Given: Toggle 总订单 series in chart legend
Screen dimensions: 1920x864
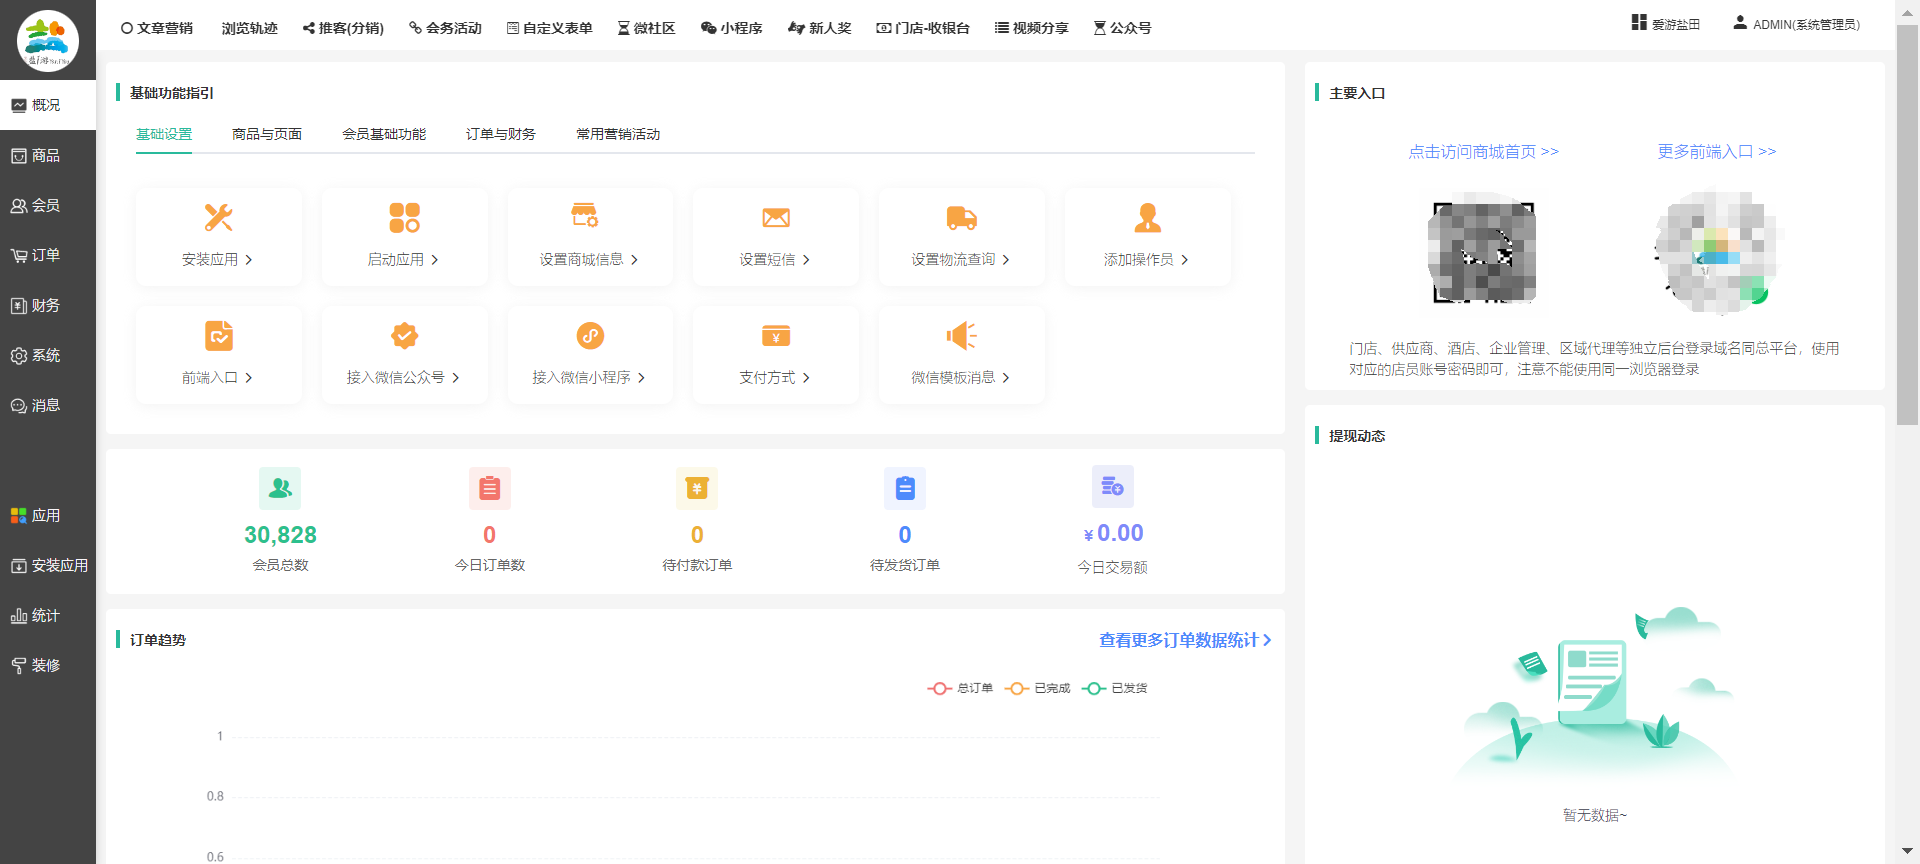Looking at the screenshot, I should (x=960, y=688).
